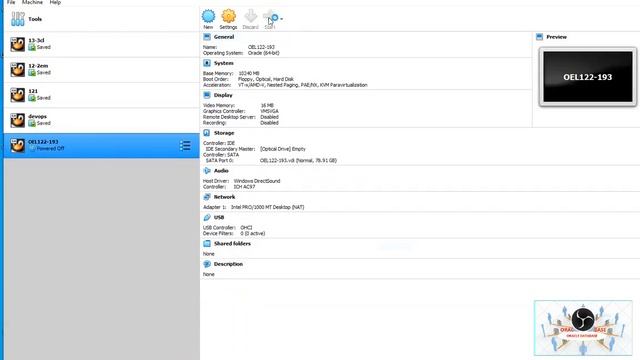The image size is (640, 360).
Task: Click the Optical Drive Empty entry
Action: point(282,149)
